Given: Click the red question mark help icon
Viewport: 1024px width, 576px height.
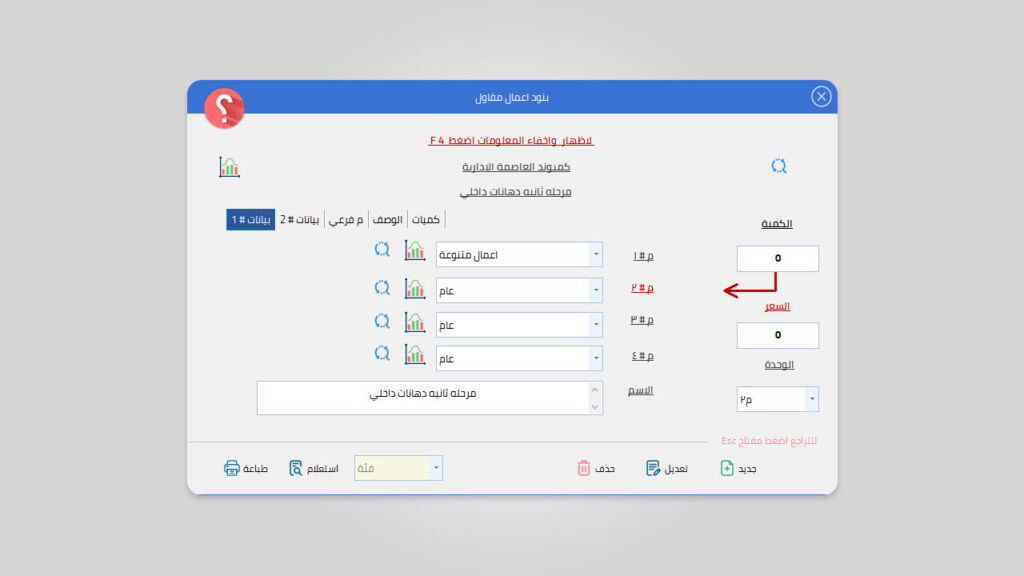Looking at the screenshot, I should tap(224, 108).
